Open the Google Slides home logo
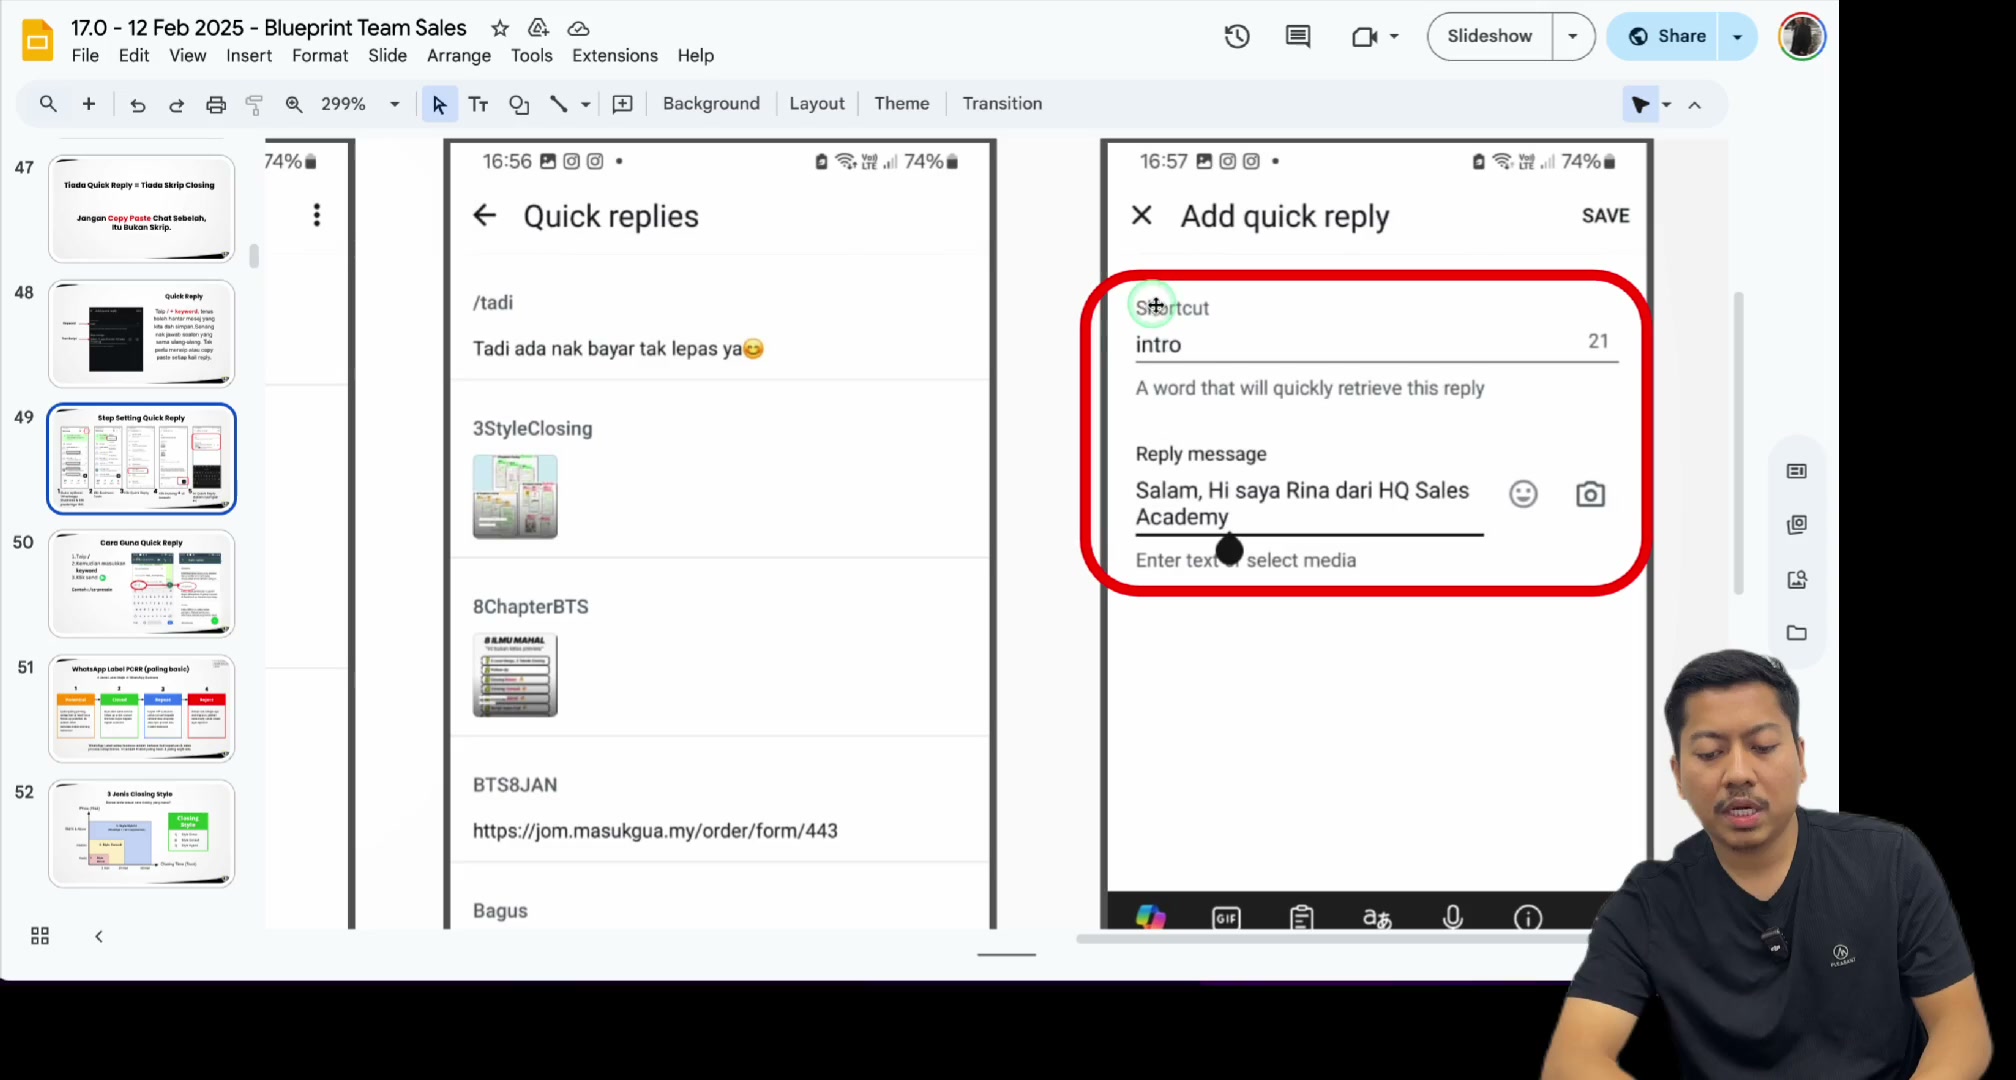The width and height of the screenshot is (2016, 1080). 38,41
